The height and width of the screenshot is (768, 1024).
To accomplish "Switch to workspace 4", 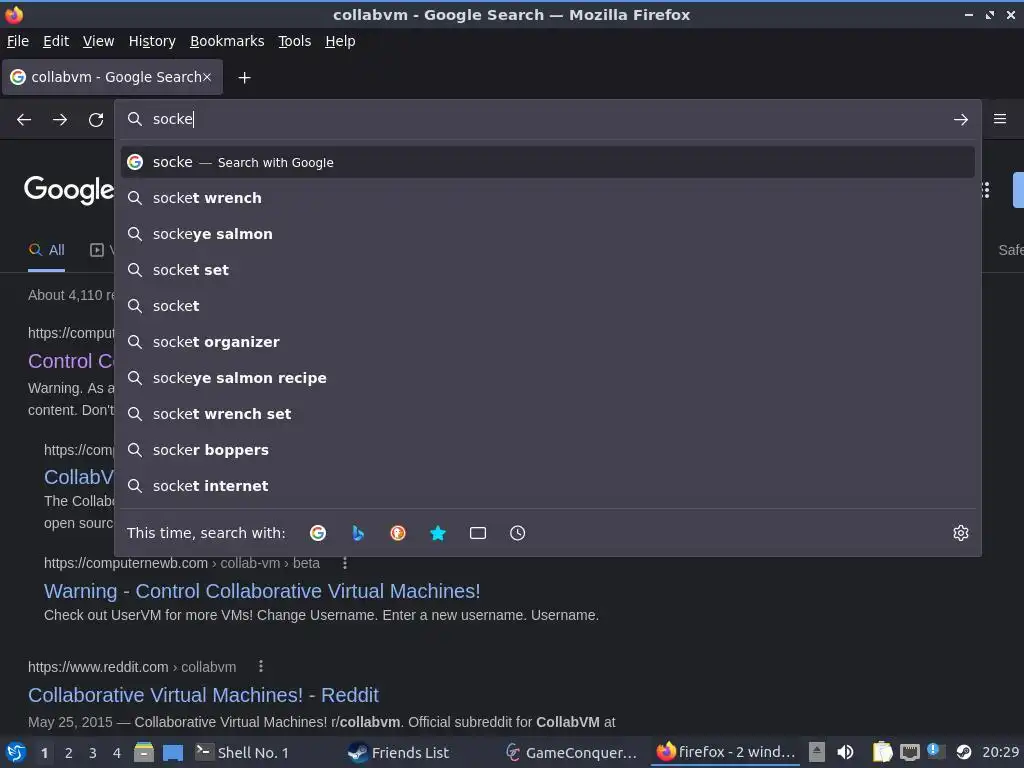I will pos(117,753).
